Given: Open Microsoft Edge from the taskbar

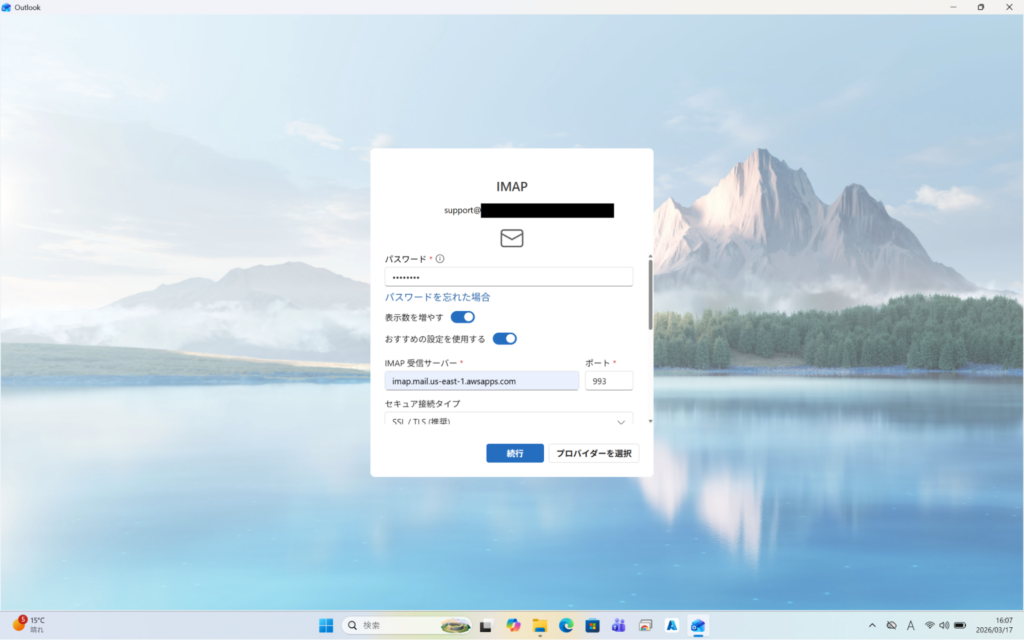Looking at the screenshot, I should [x=566, y=625].
